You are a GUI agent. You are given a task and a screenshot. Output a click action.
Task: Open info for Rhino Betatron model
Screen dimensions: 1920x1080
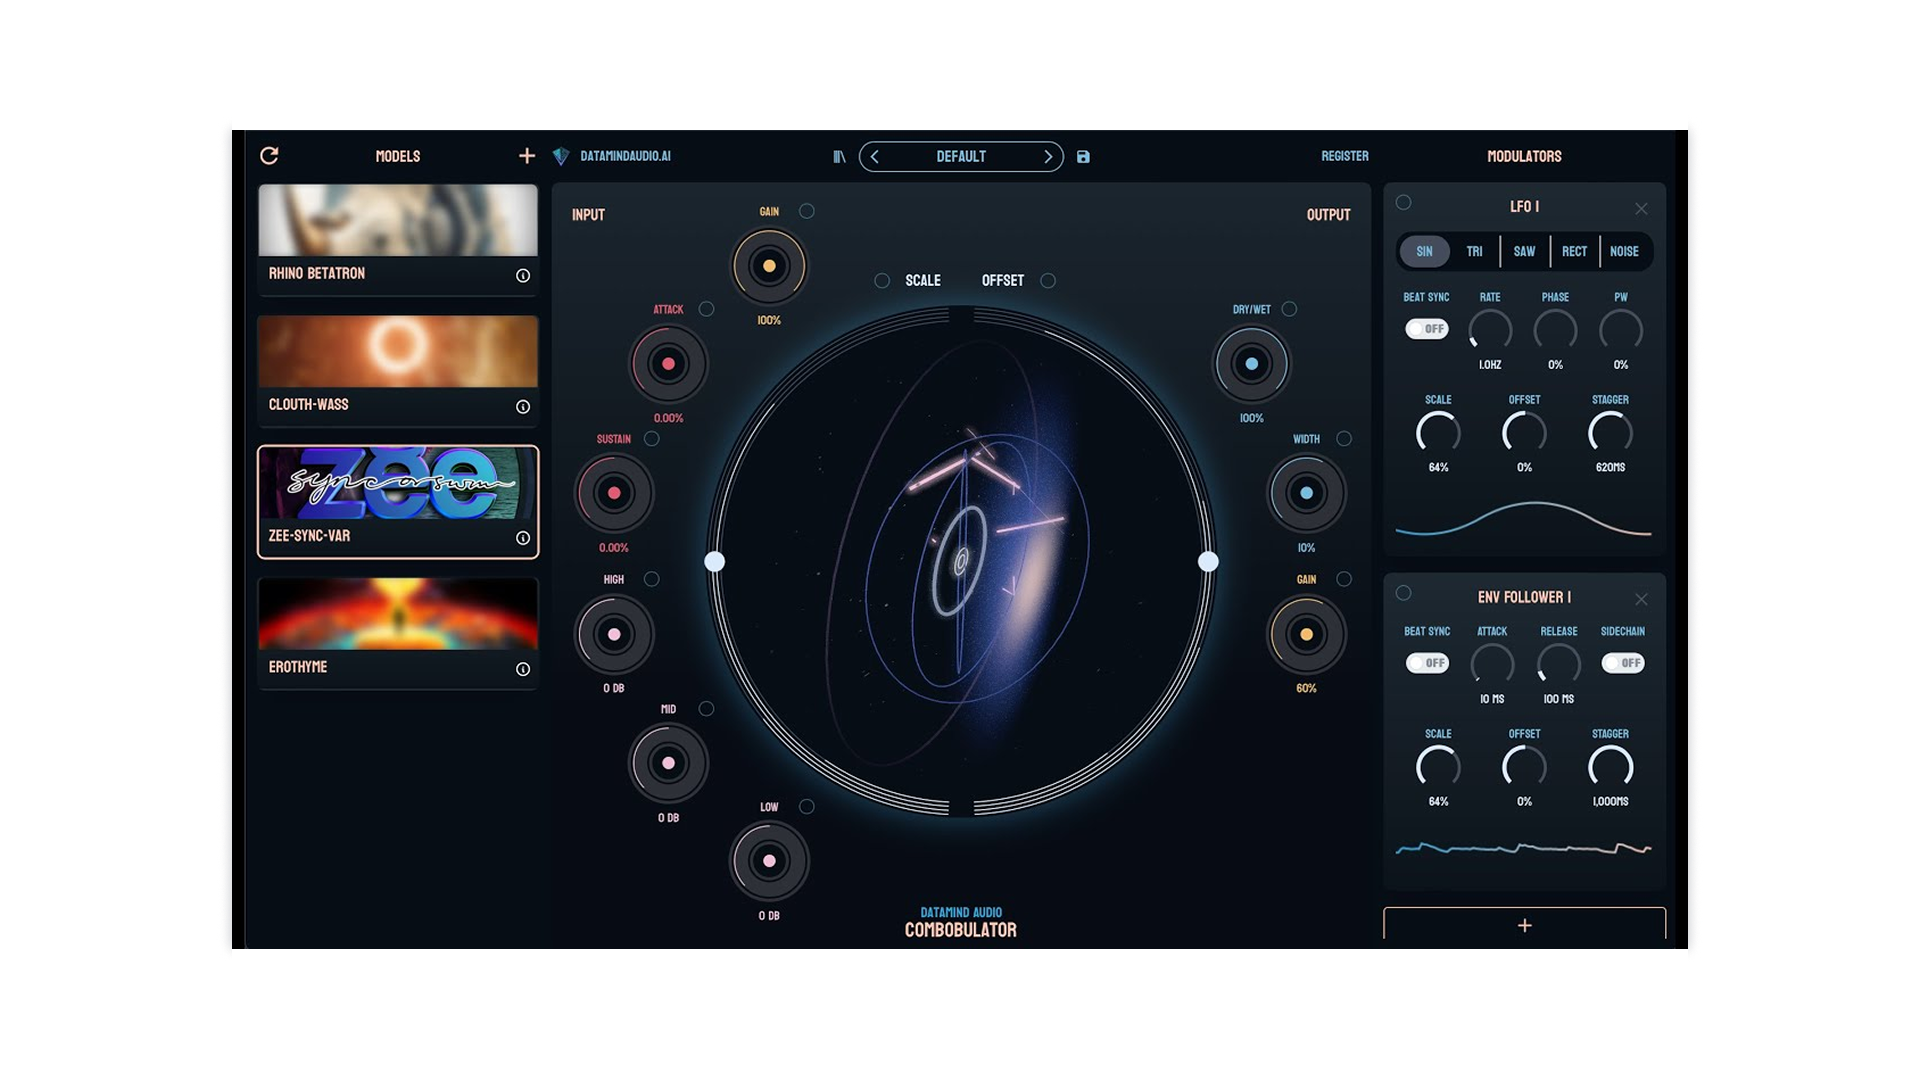[522, 276]
